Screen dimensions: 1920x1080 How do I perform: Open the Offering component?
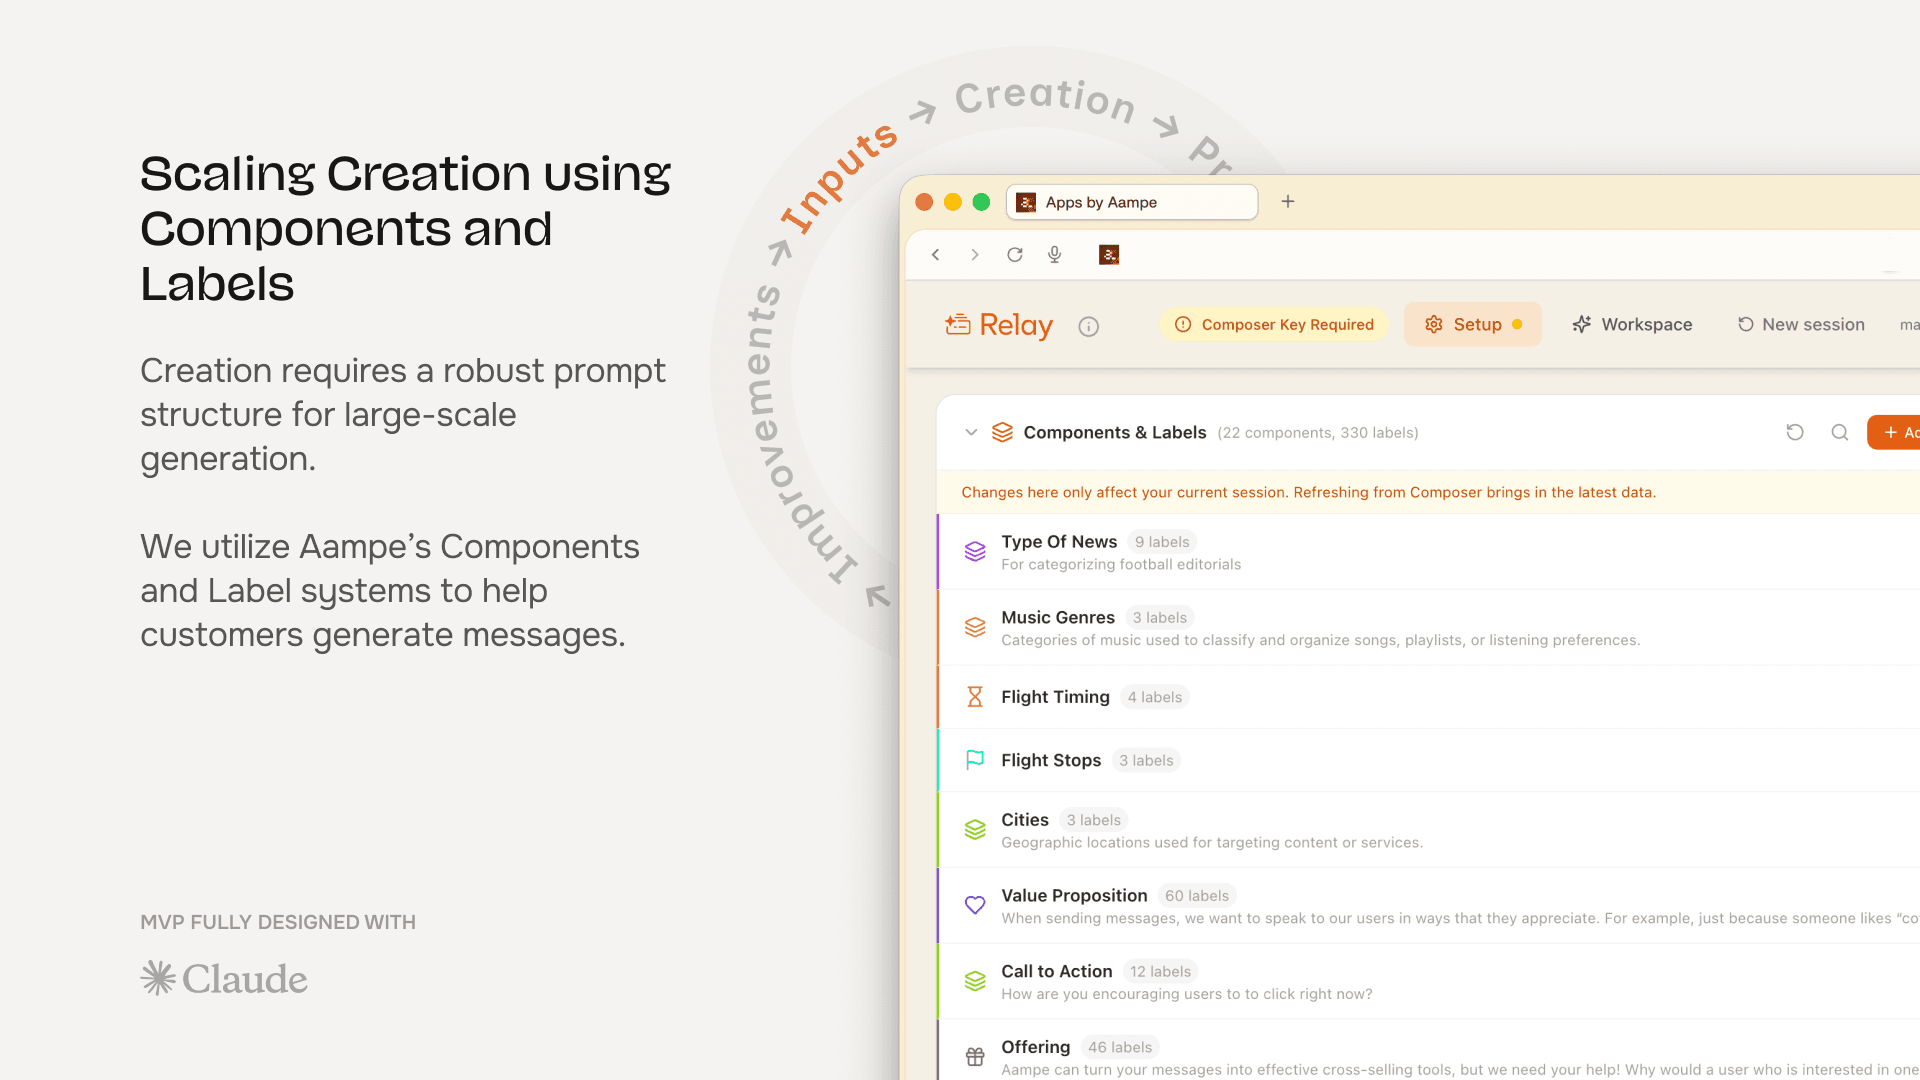[x=1428, y=1050]
